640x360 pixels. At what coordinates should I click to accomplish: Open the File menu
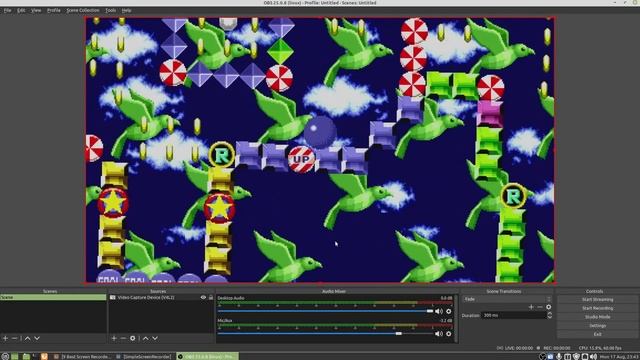(7, 10)
